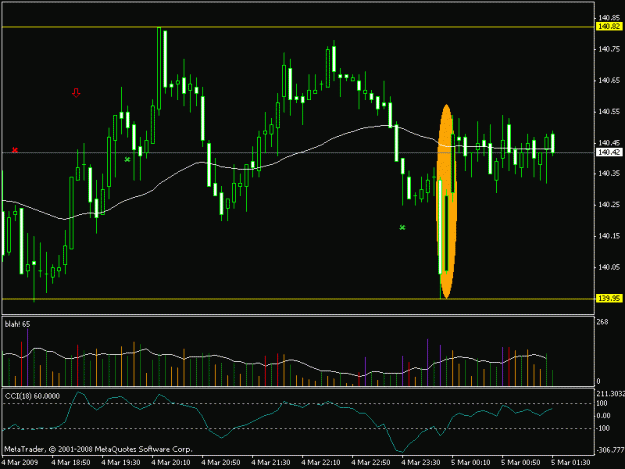Click the 5 Mar 00:50 time label
This screenshot has width=625, height=469.
(x=521, y=463)
